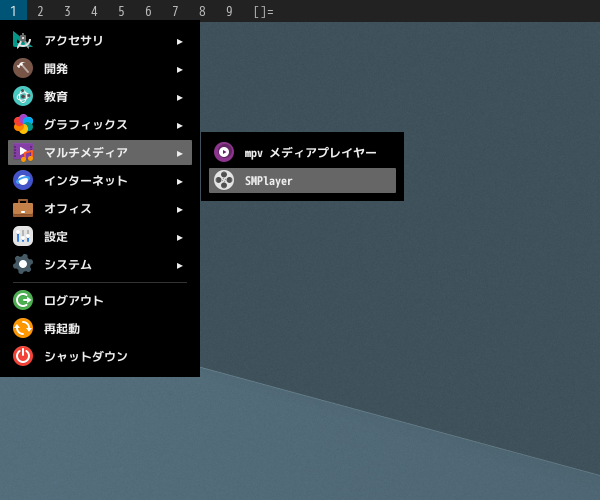Switch to workspace tag 5
The image size is (600, 500).
click(121, 11)
